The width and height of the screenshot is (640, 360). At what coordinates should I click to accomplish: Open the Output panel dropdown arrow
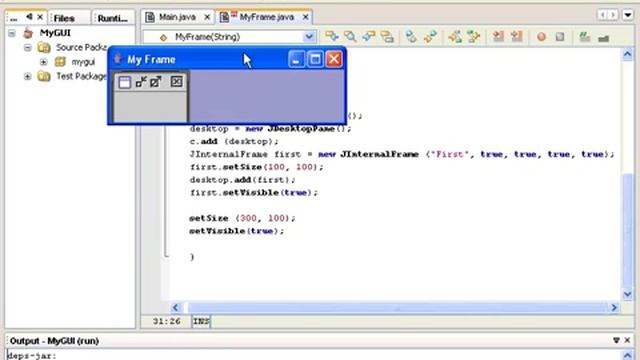pos(616,340)
